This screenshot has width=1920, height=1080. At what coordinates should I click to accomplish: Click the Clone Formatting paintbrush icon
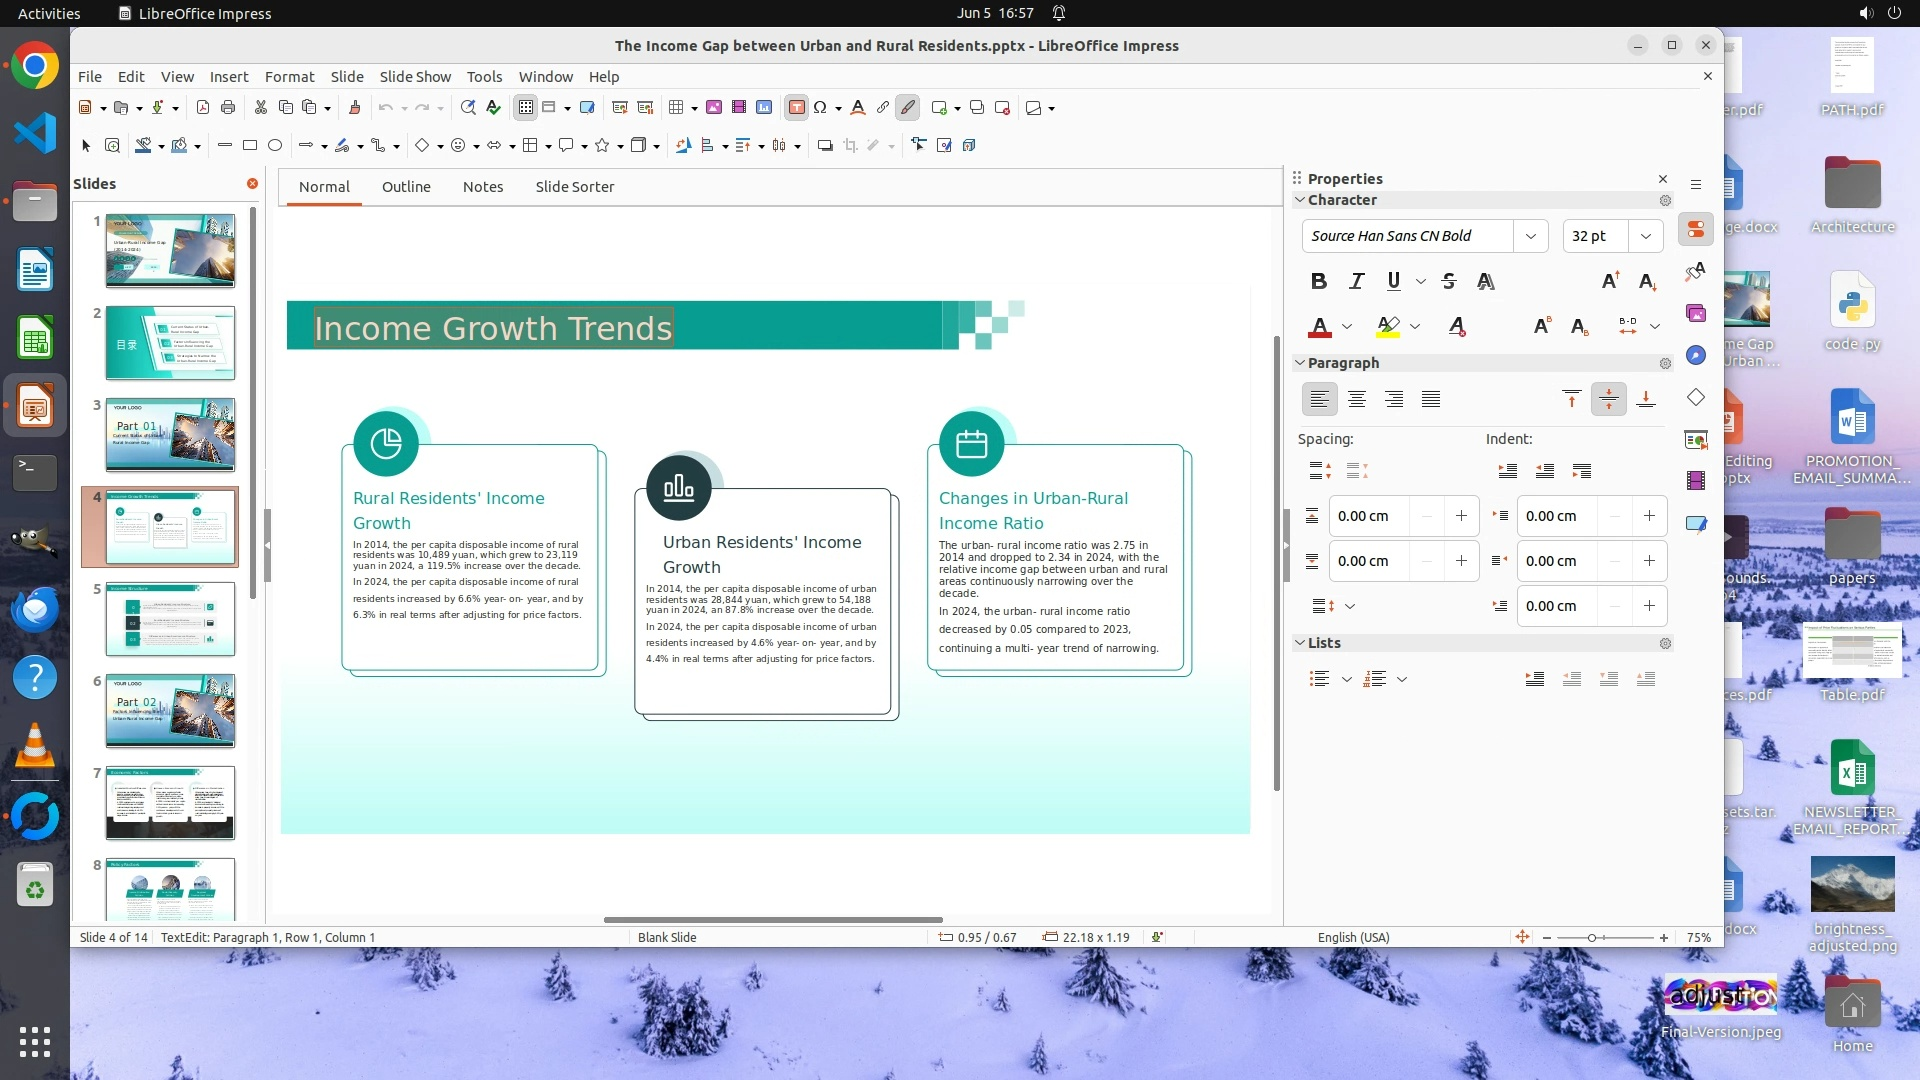354,108
